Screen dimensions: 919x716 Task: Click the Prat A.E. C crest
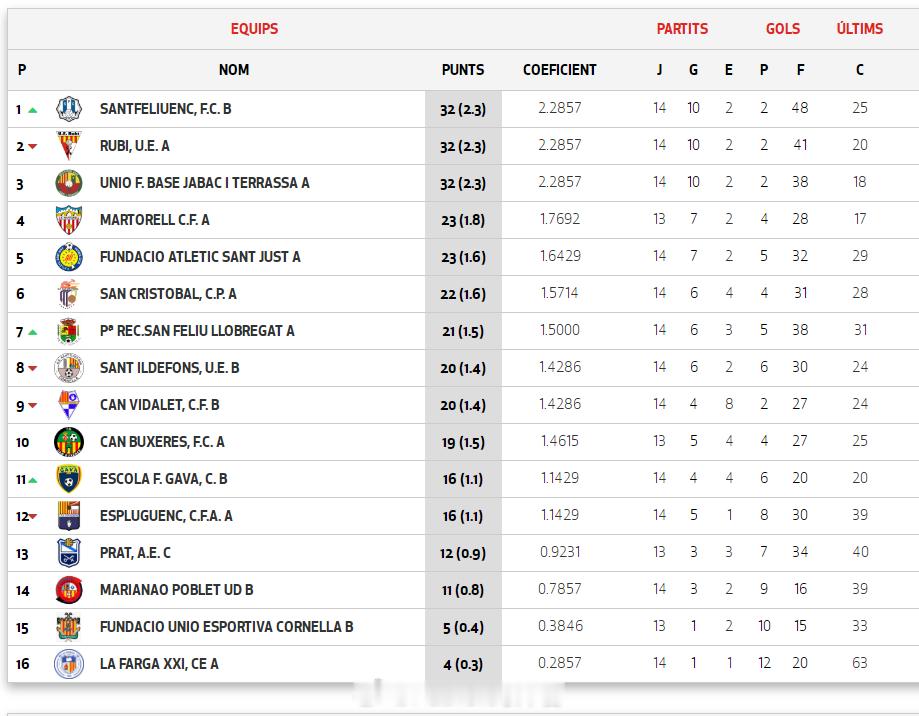coord(69,553)
